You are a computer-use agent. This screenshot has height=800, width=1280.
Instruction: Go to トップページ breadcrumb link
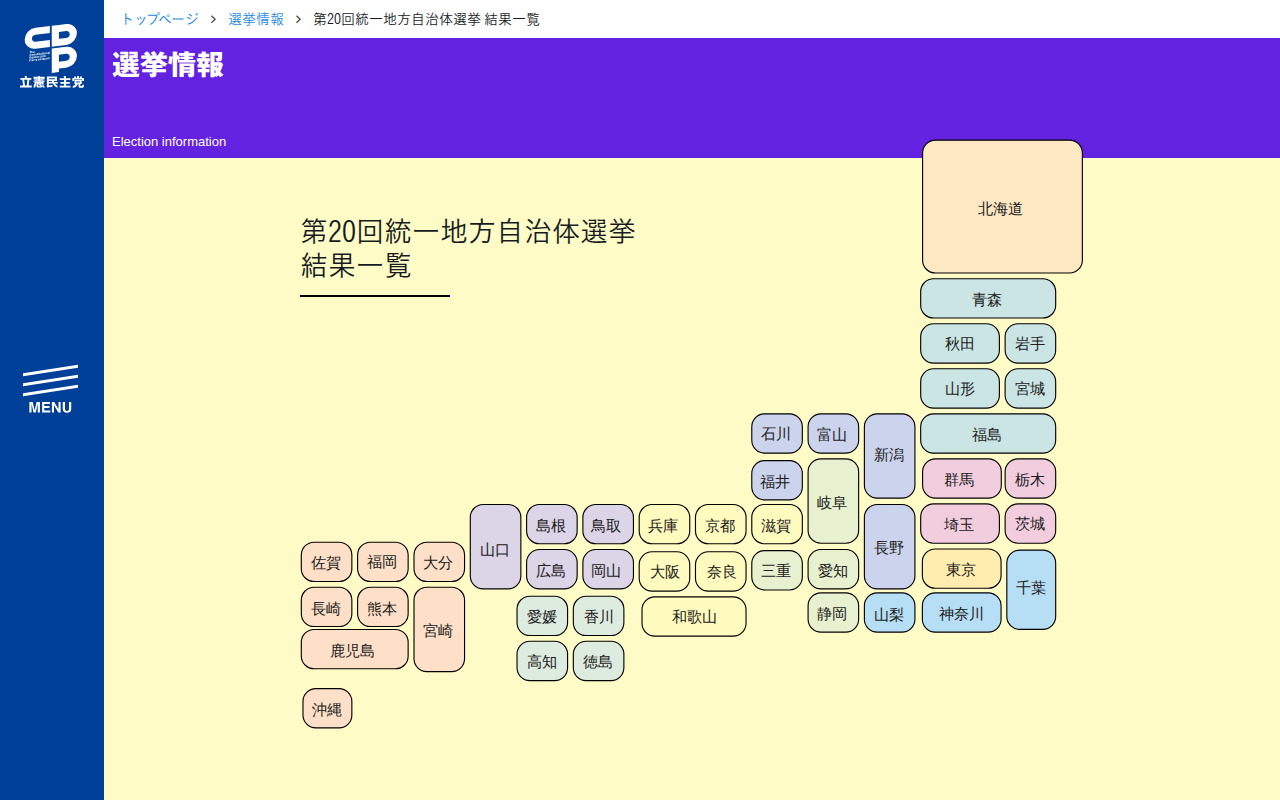click(160, 19)
